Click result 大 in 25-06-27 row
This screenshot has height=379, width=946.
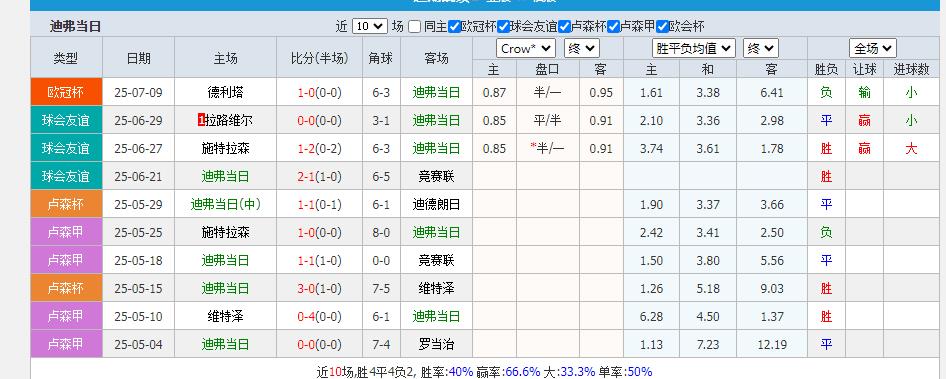tap(910, 148)
